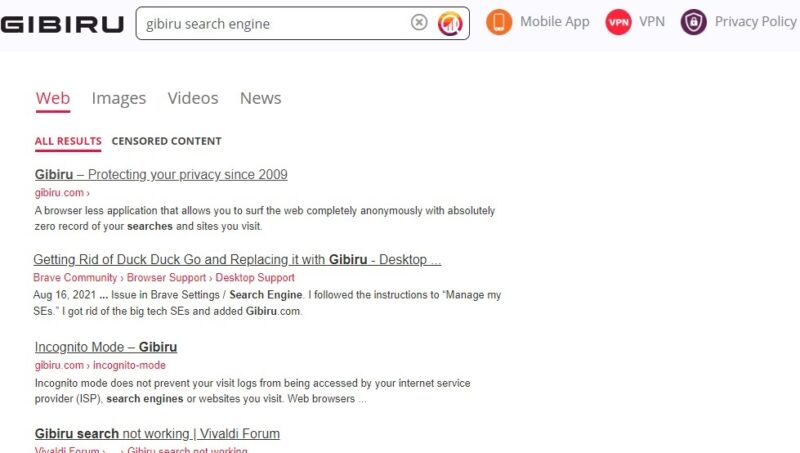800x453 pixels.
Task: Click the red VPN badge icon
Action: tap(618, 22)
